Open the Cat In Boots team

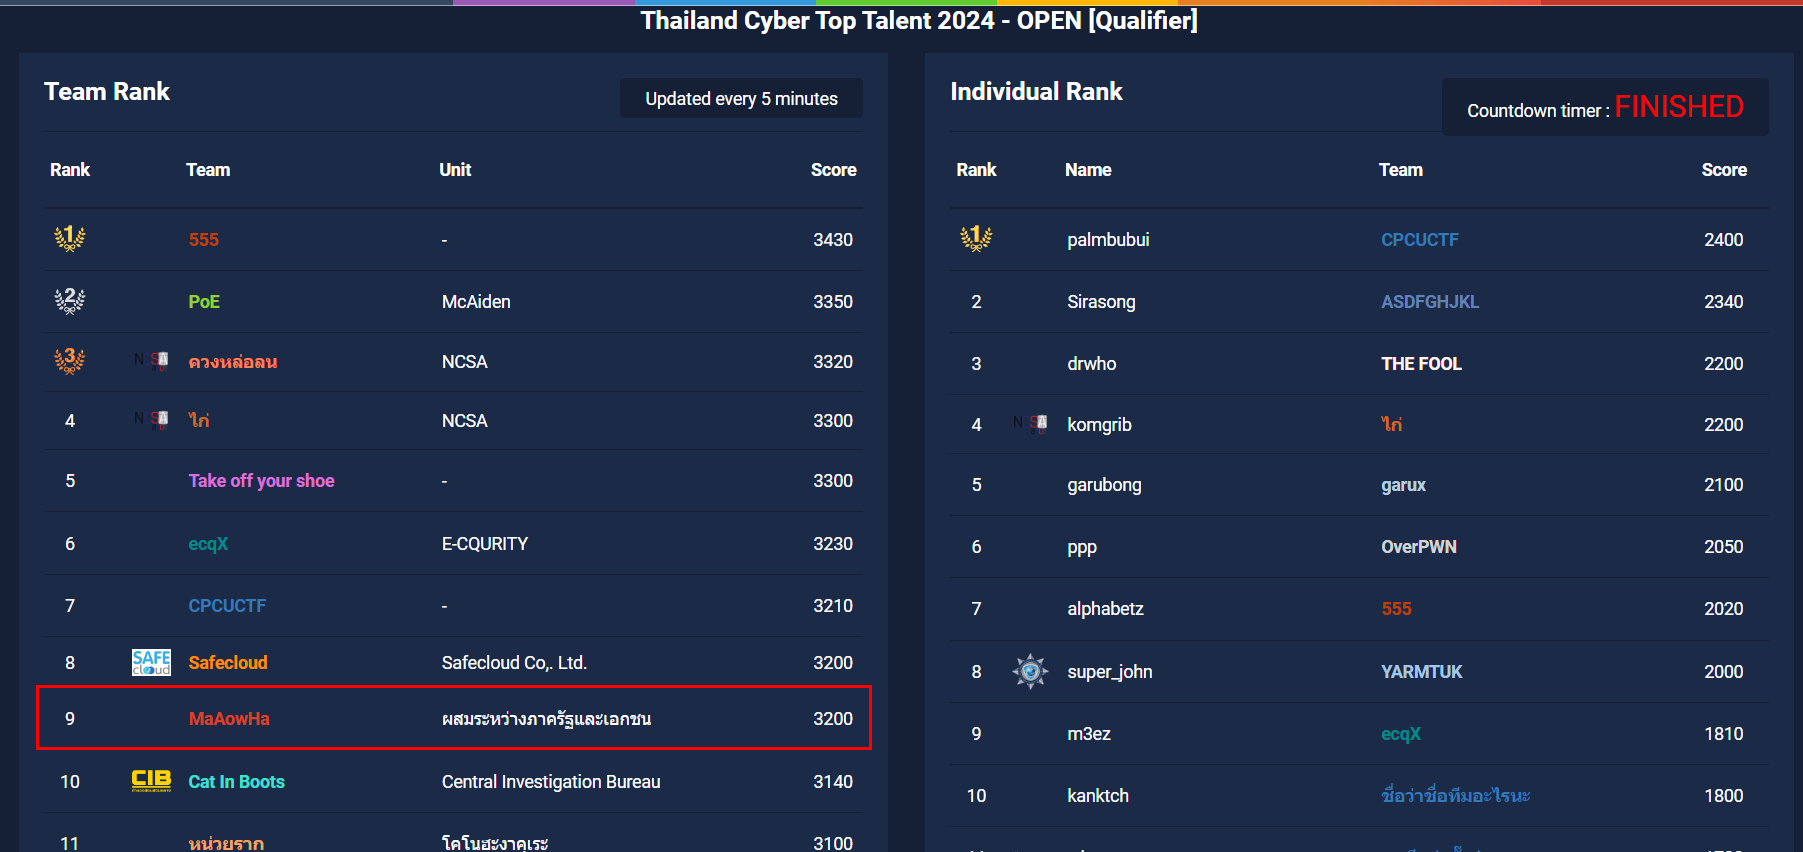tap(237, 782)
